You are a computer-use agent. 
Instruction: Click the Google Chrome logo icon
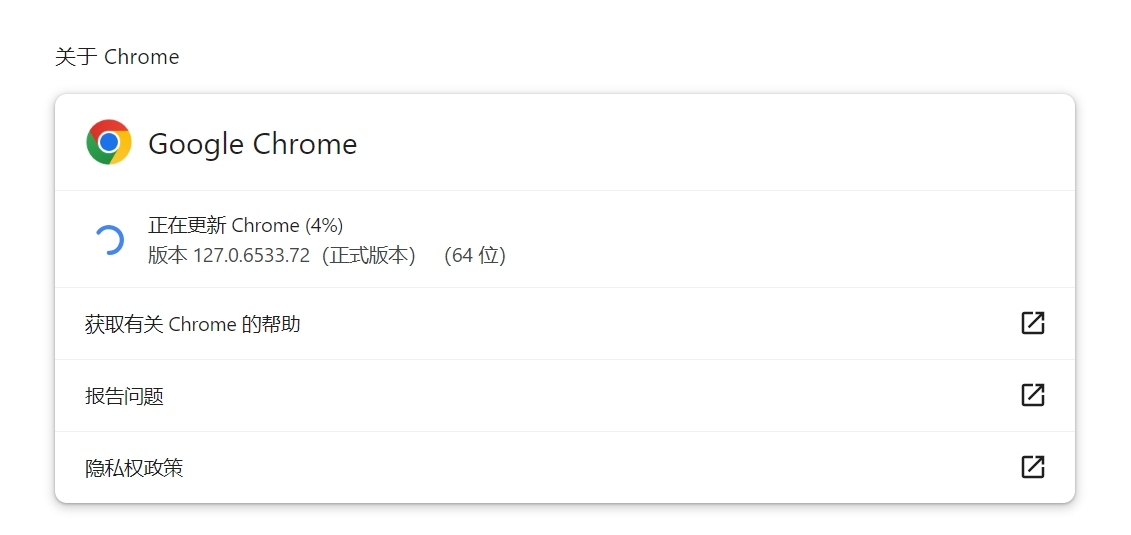[x=109, y=142]
